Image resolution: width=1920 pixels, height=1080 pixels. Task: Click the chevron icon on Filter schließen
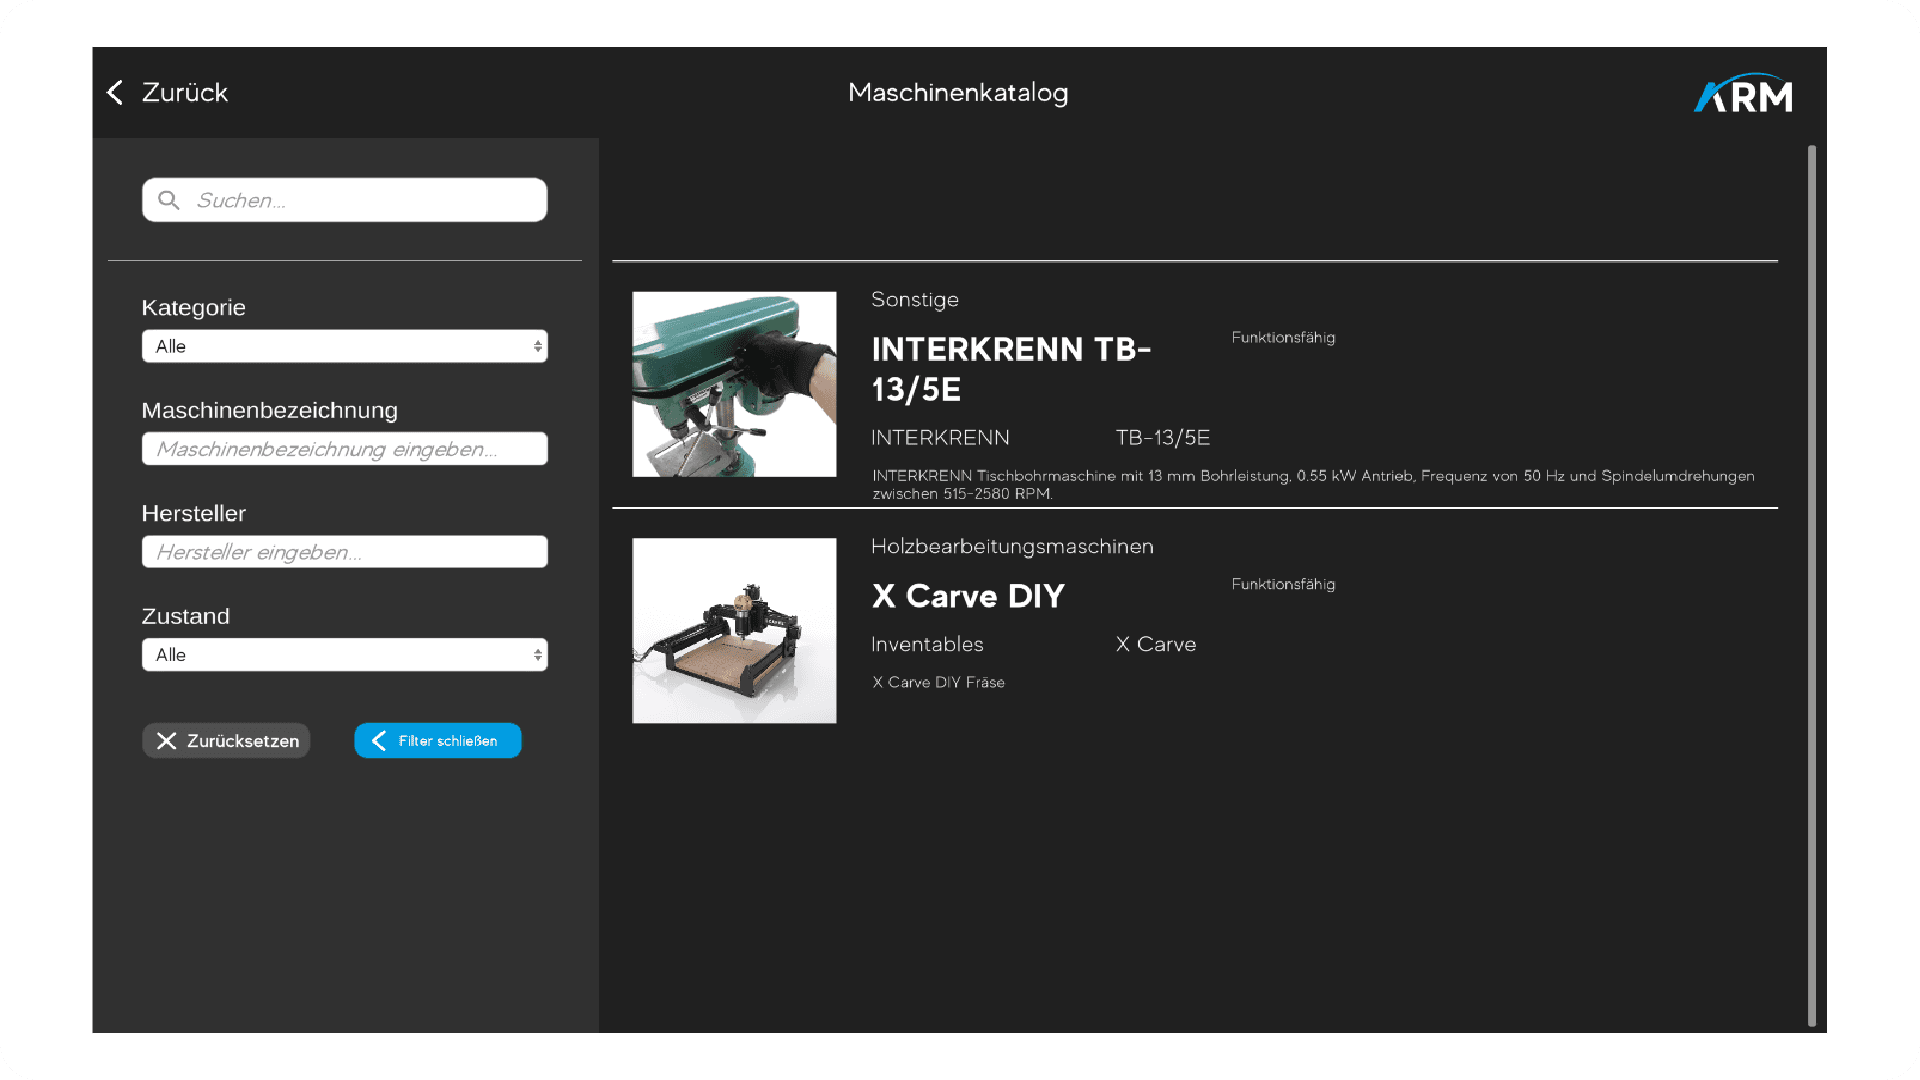point(379,741)
